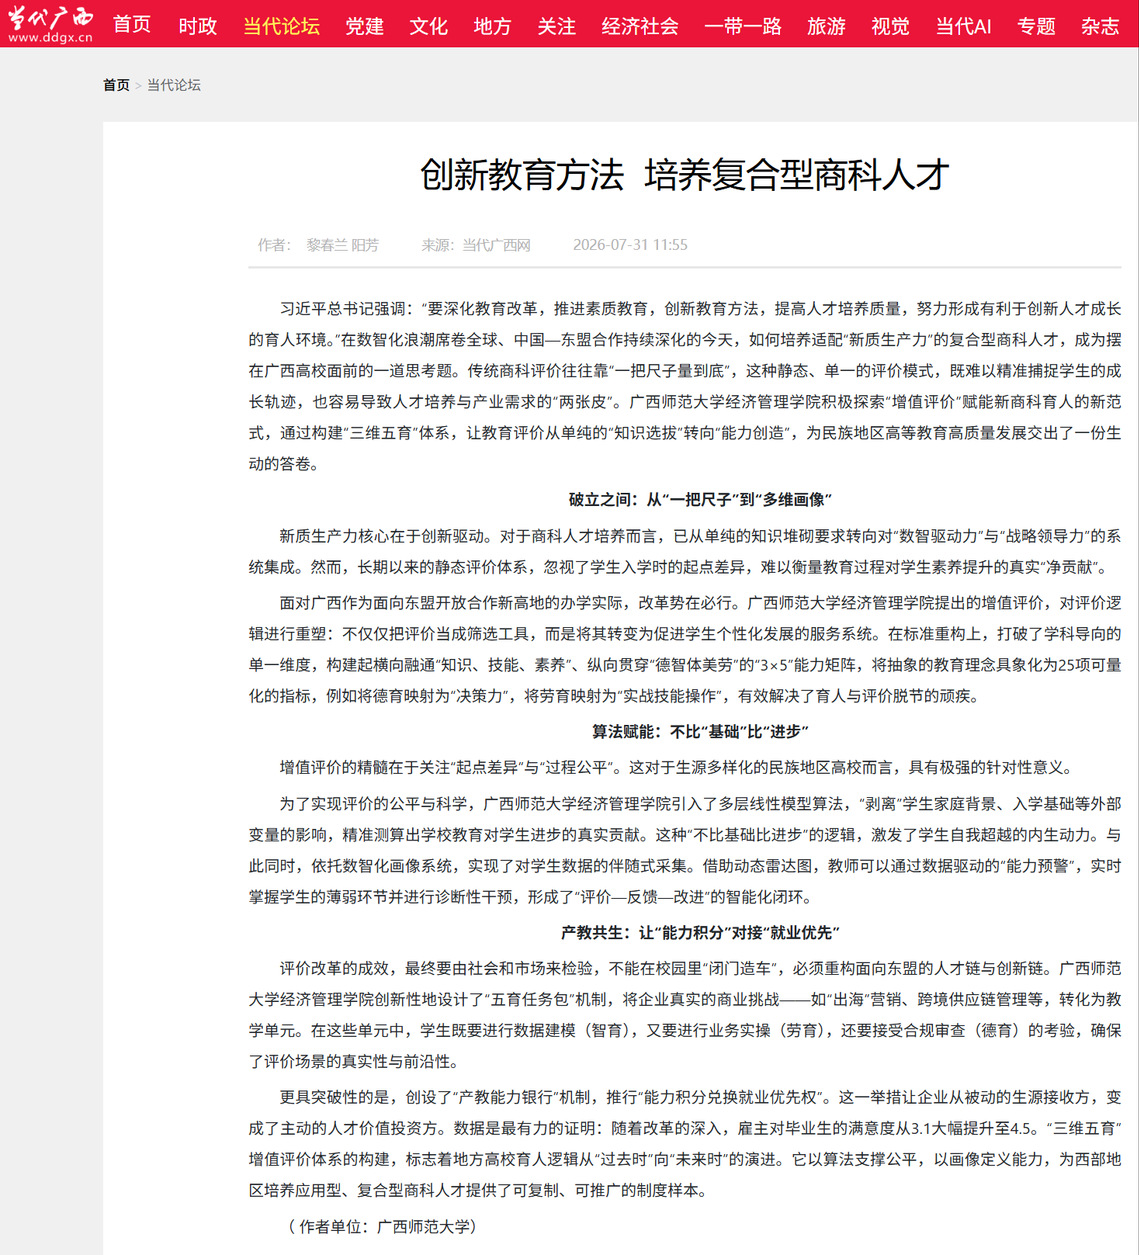Click the 关注 navigation link
Image resolution: width=1139 pixels, height=1255 pixels.
pos(557,26)
